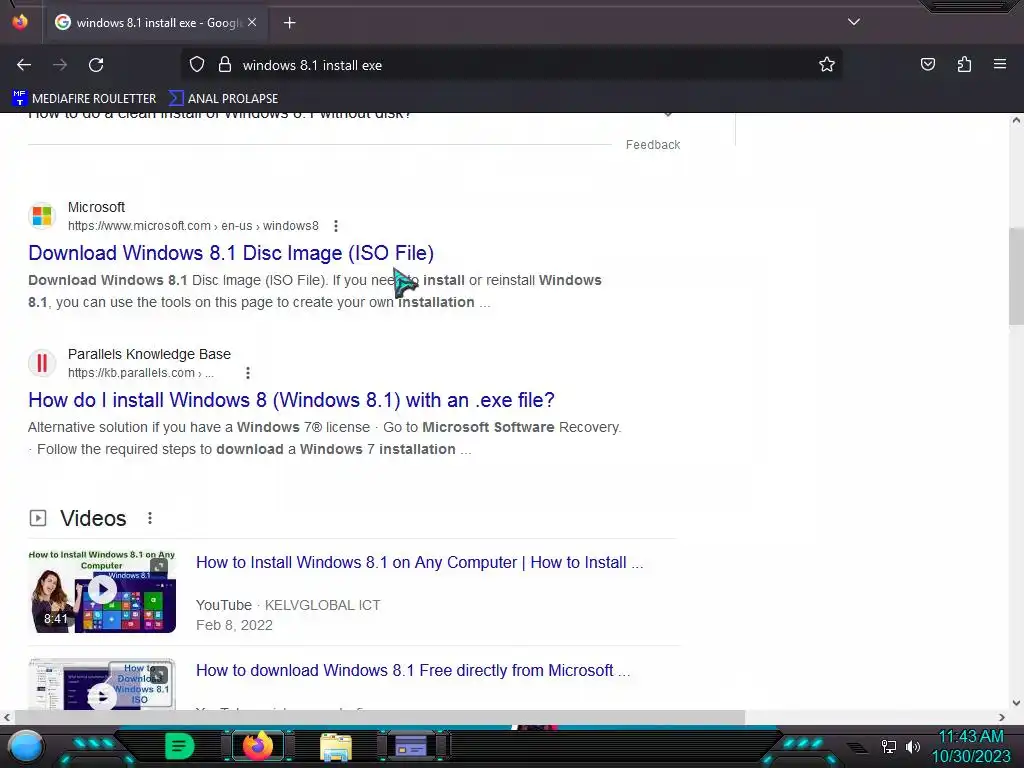Open the more options dots for Microsoft result
Screen dimensions: 1024x768
coord(336,226)
